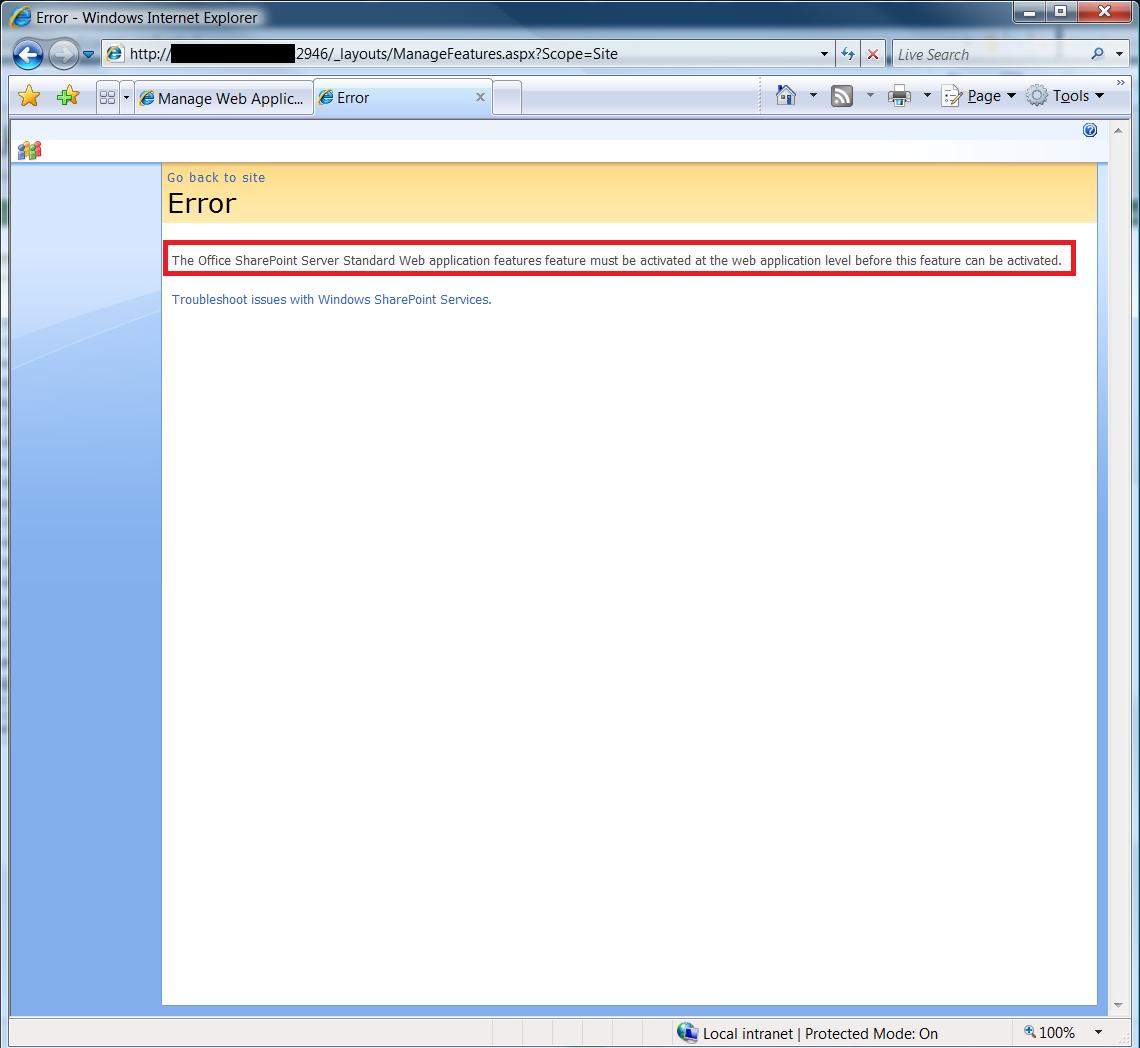Click the Add to Favorites icon
Image resolution: width=1140 pixels, height=1048 pixels.
67,97
